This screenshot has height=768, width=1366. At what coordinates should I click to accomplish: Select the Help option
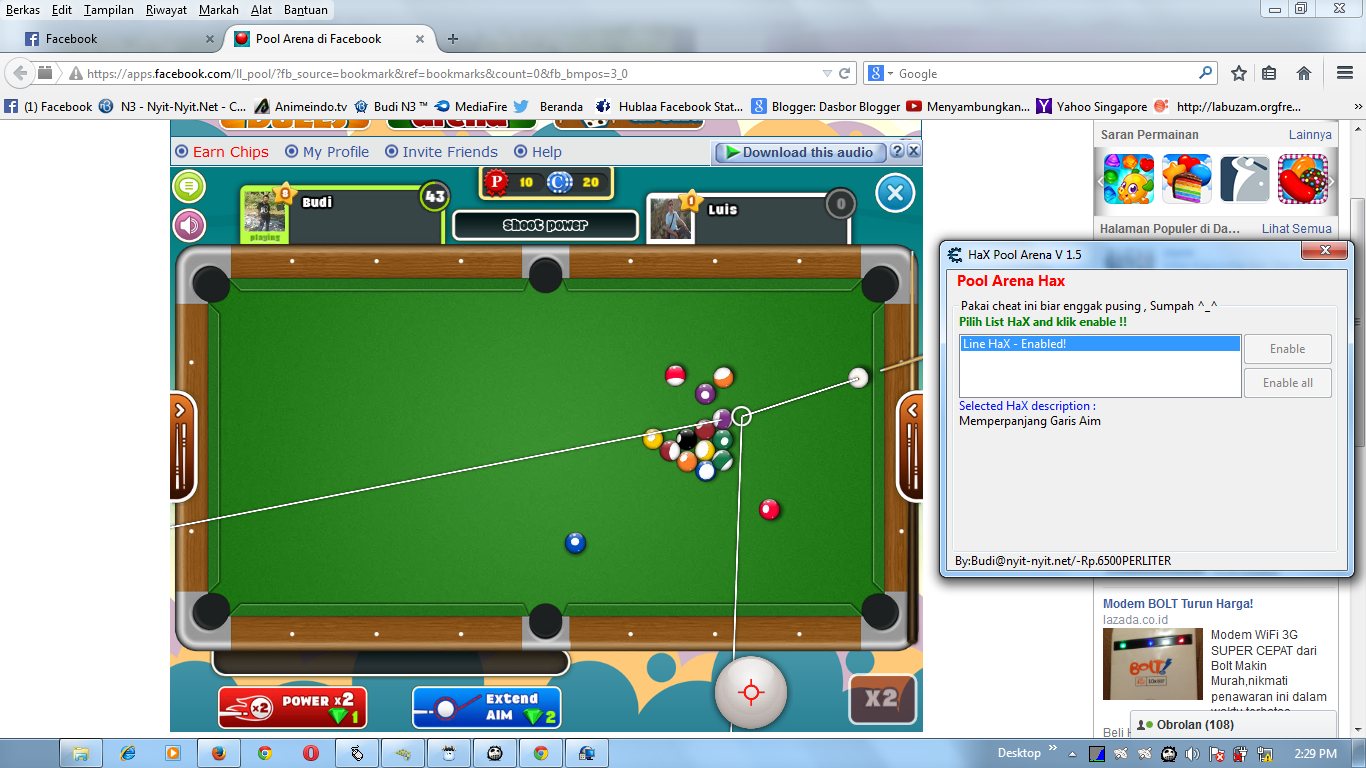[538, 152]
